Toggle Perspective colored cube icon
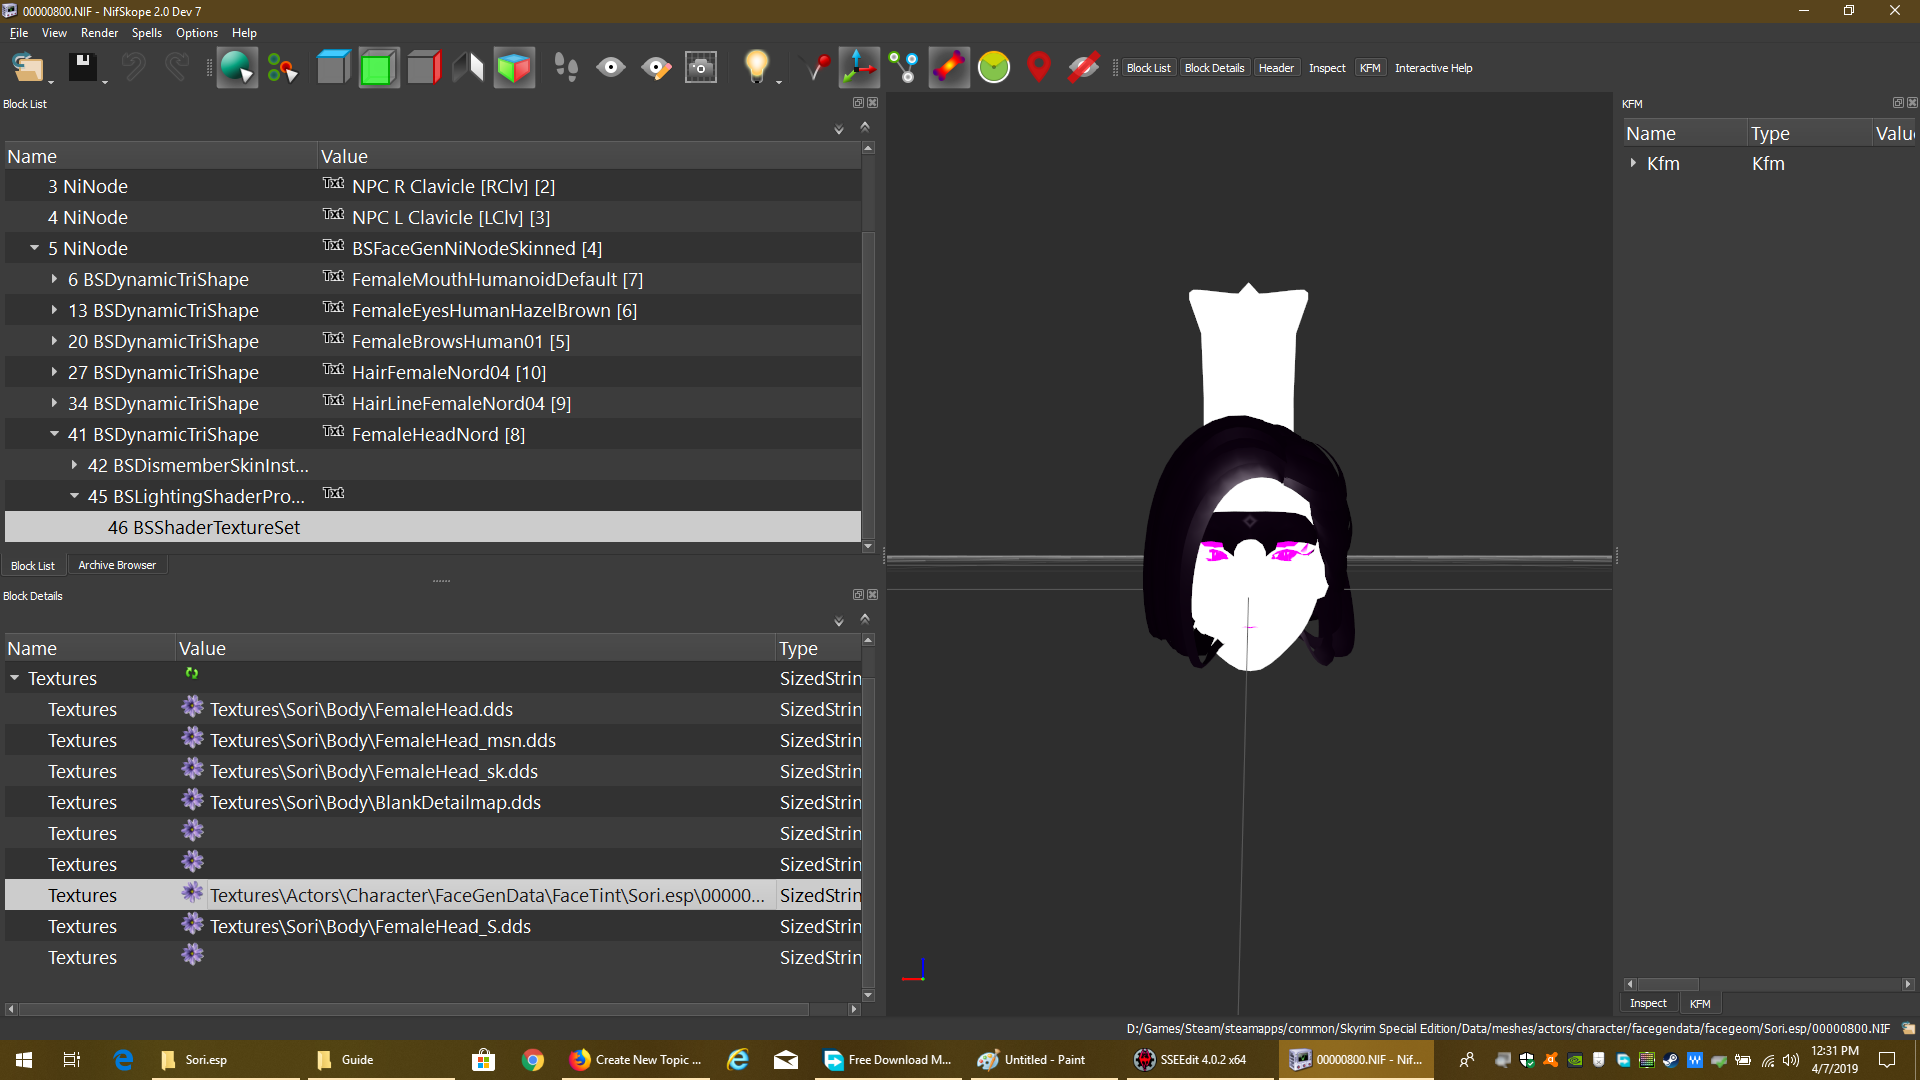The image size is (1920, 1080). (514, 67)
